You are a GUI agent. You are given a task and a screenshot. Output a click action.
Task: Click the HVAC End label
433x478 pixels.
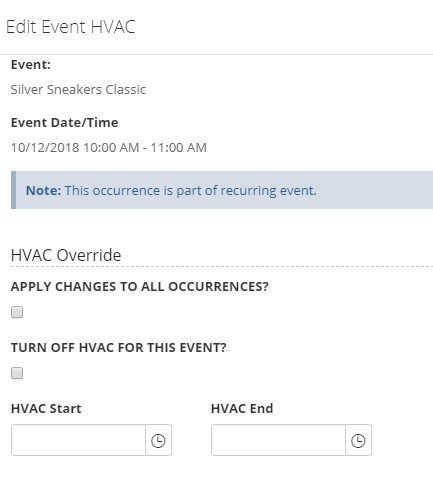point(242,408)
